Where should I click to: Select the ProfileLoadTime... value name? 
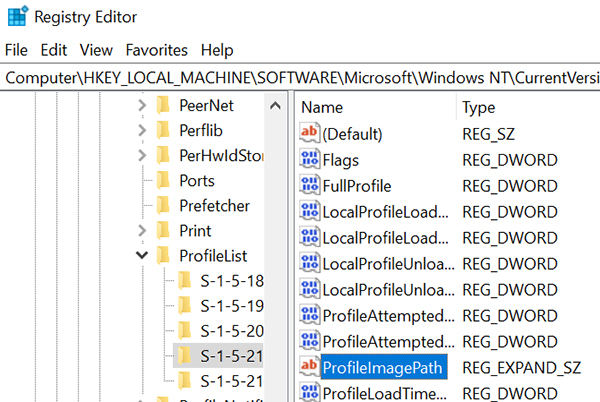(384, 394)
